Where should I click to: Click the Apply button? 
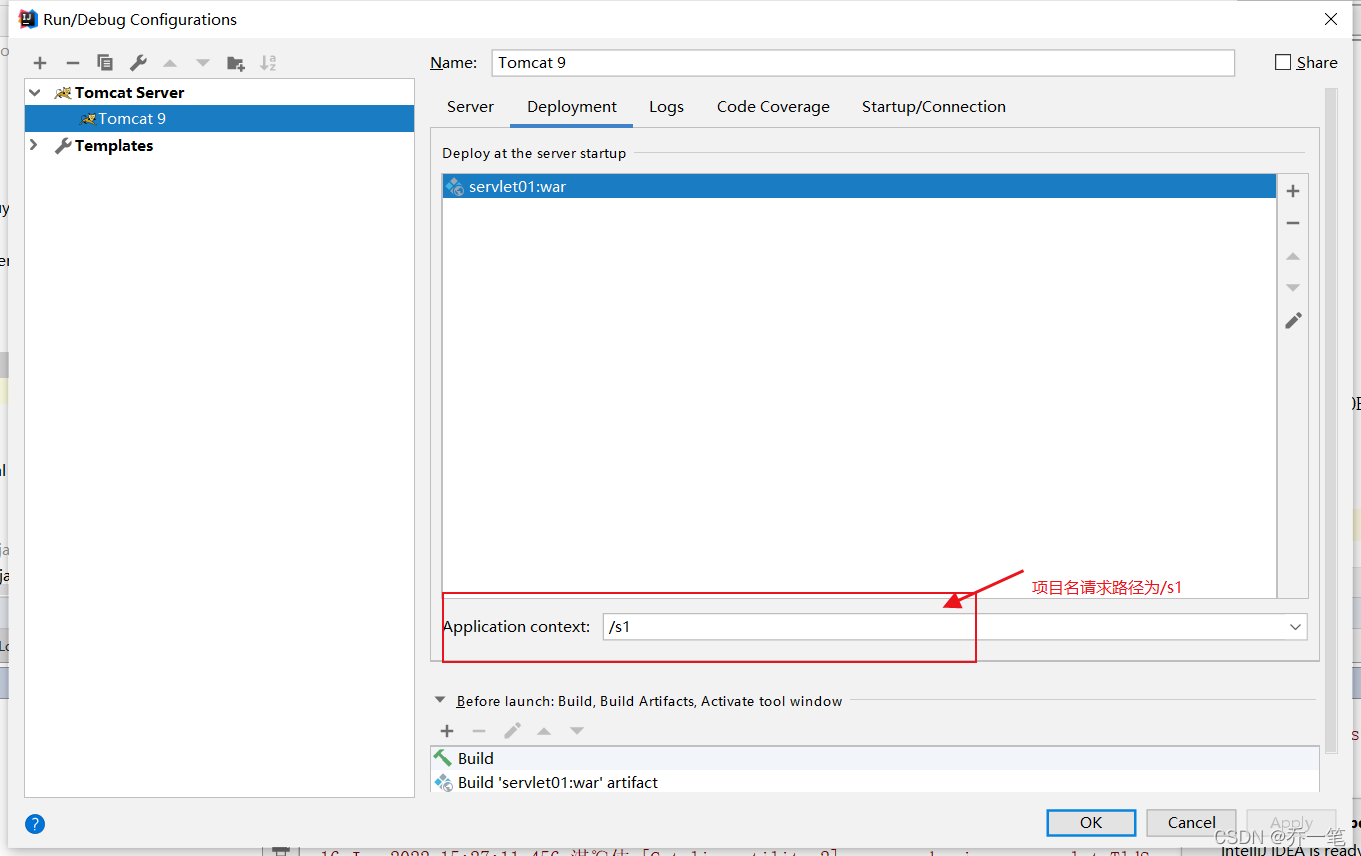[x=1291, y=822]
